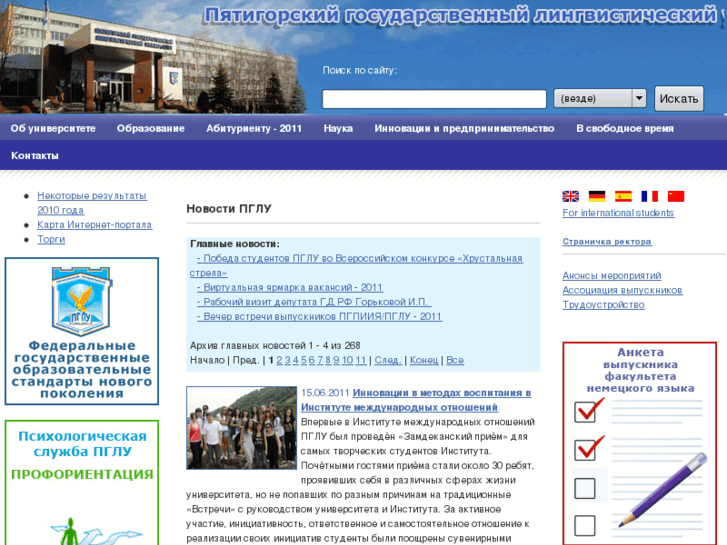
Task: Select the French flag icon
Action: click(x=650, y=196)
